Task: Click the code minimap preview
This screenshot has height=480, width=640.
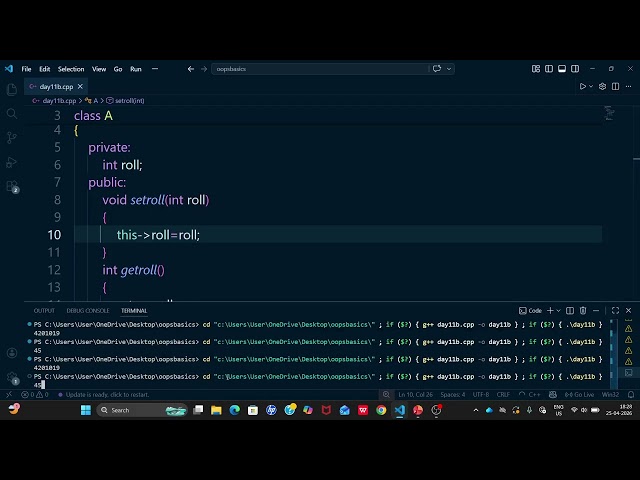Action: 609,113
